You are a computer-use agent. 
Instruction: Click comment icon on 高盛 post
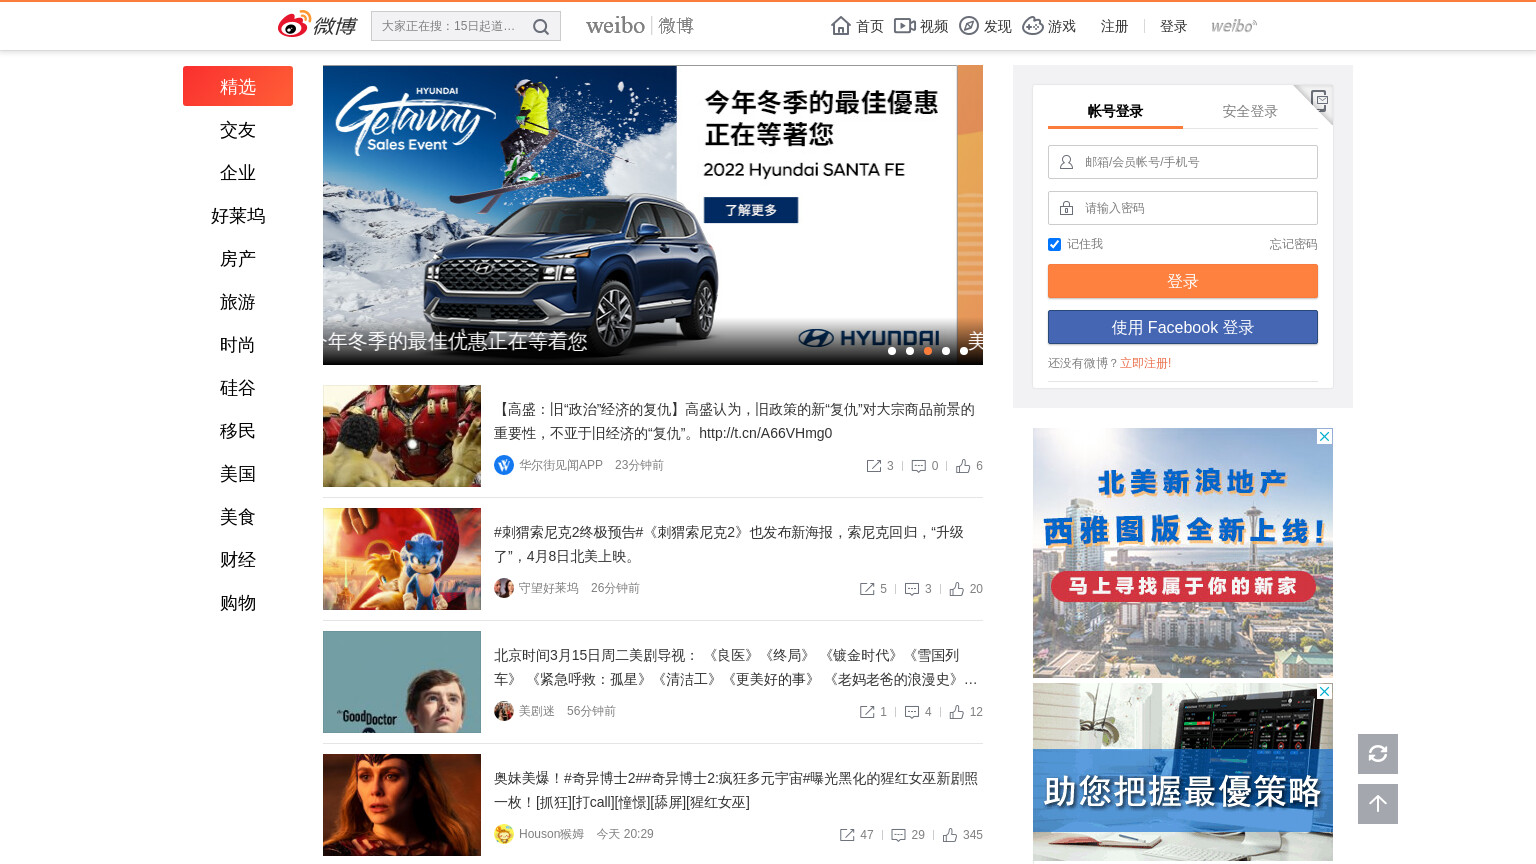point(919,466)
